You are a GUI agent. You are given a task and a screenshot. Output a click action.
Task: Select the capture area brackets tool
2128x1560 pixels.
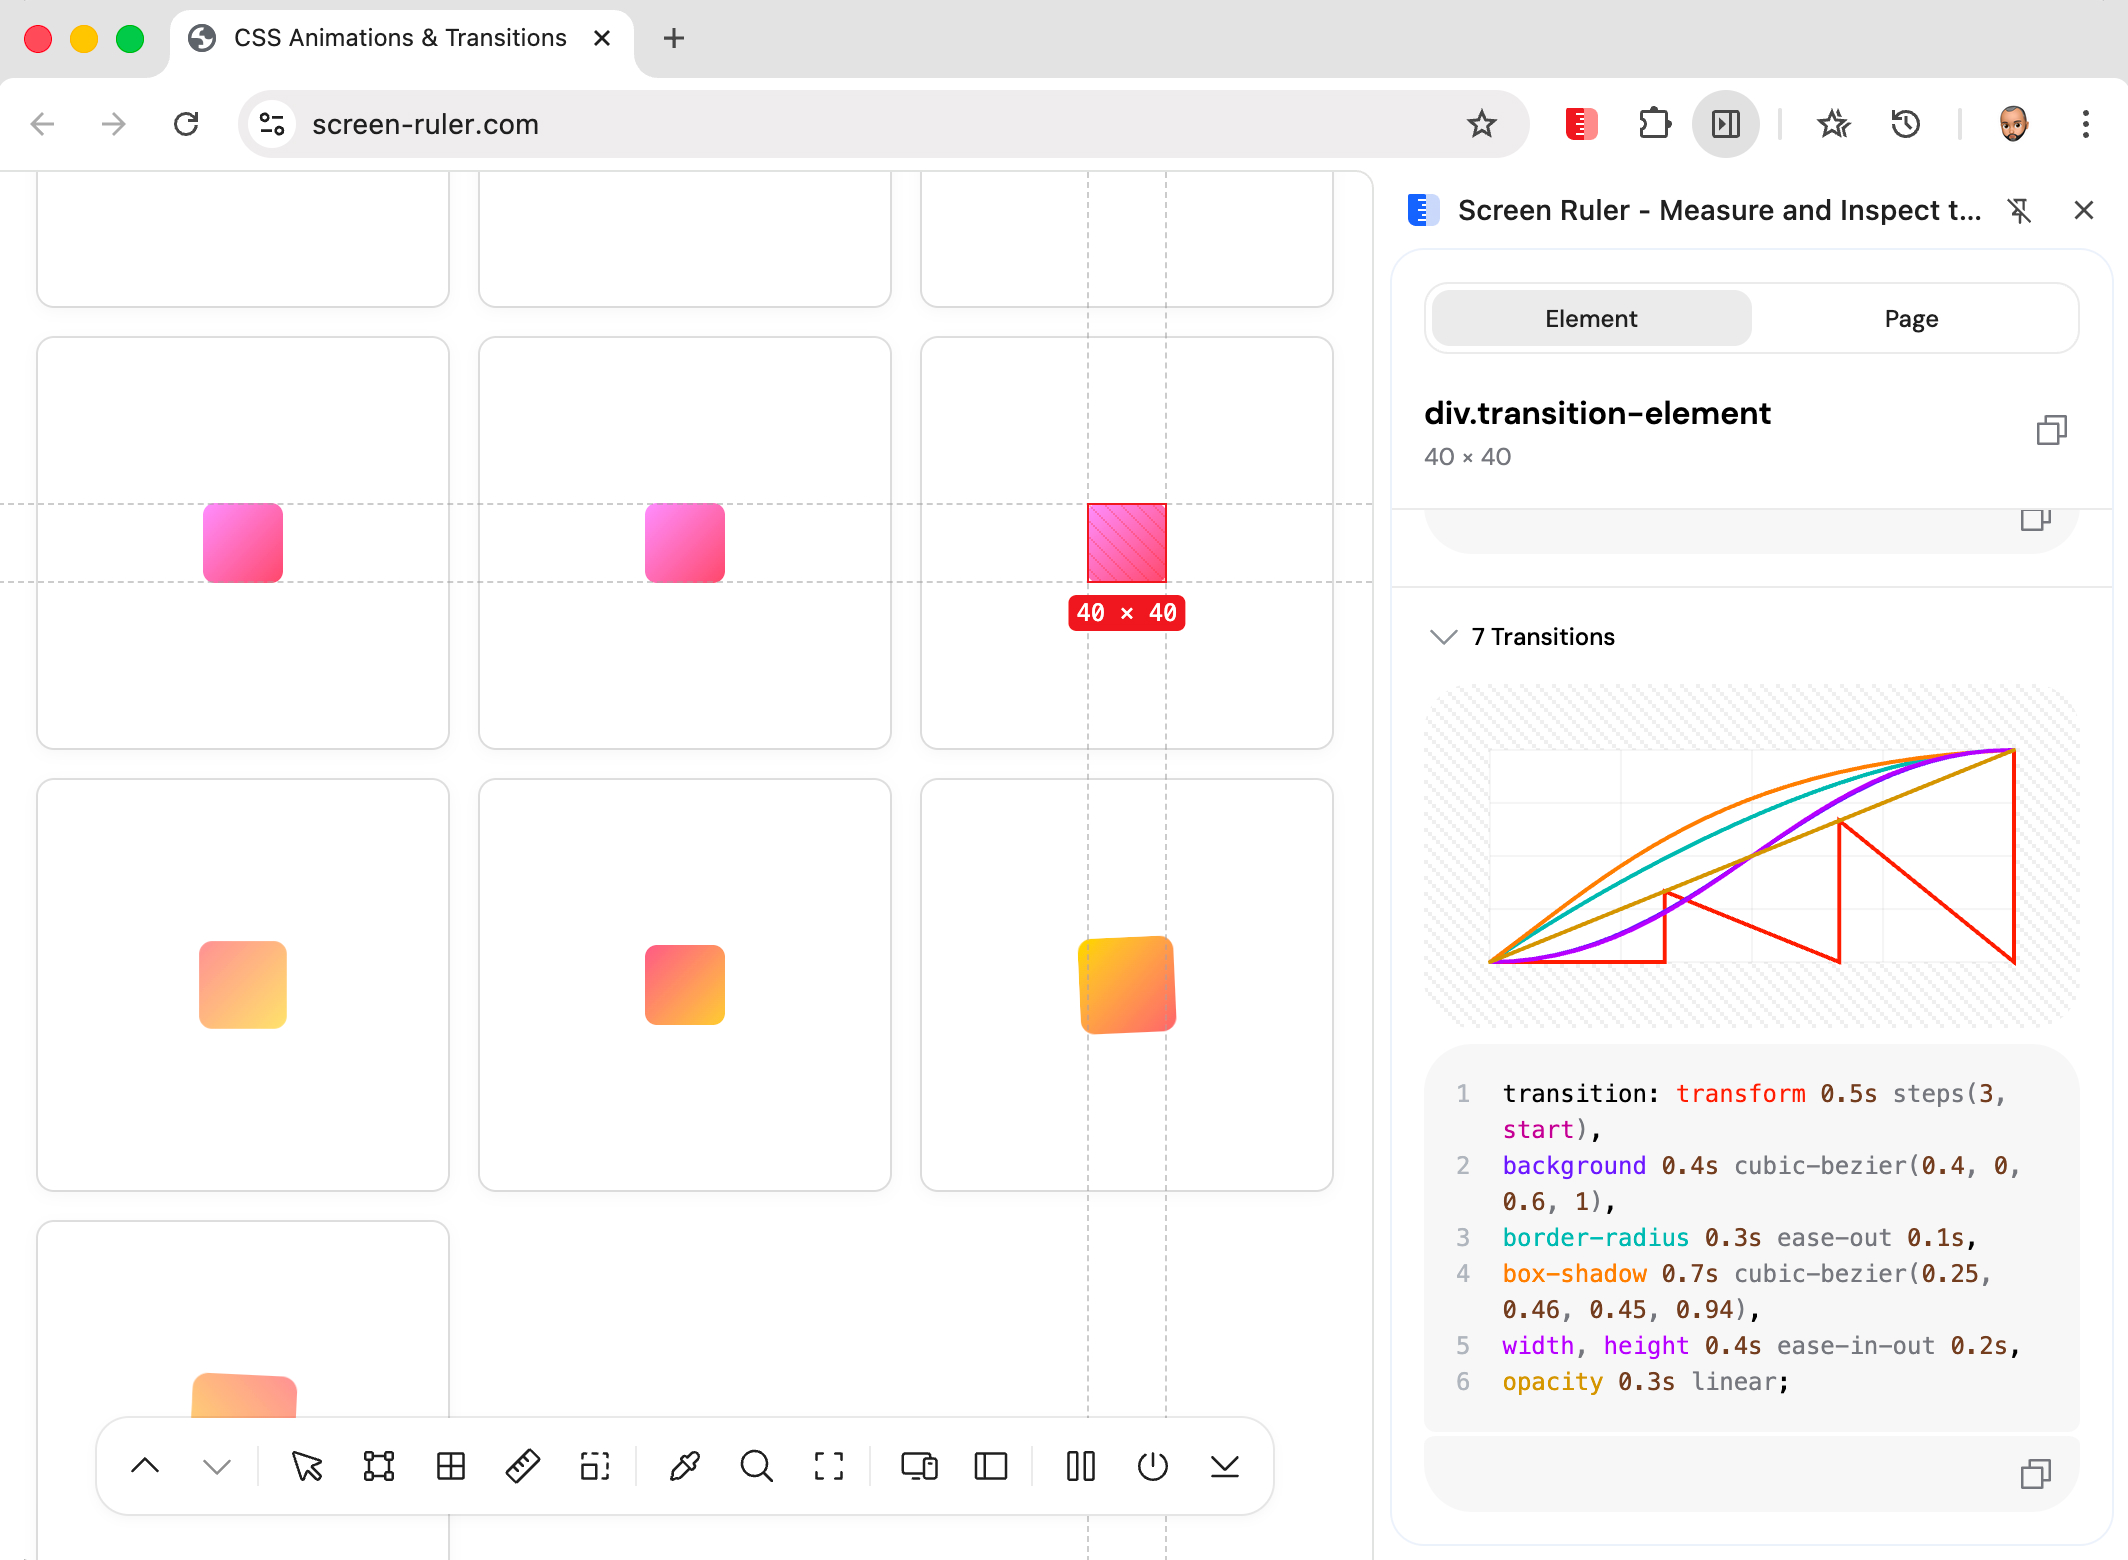(x=829, y=1466)
